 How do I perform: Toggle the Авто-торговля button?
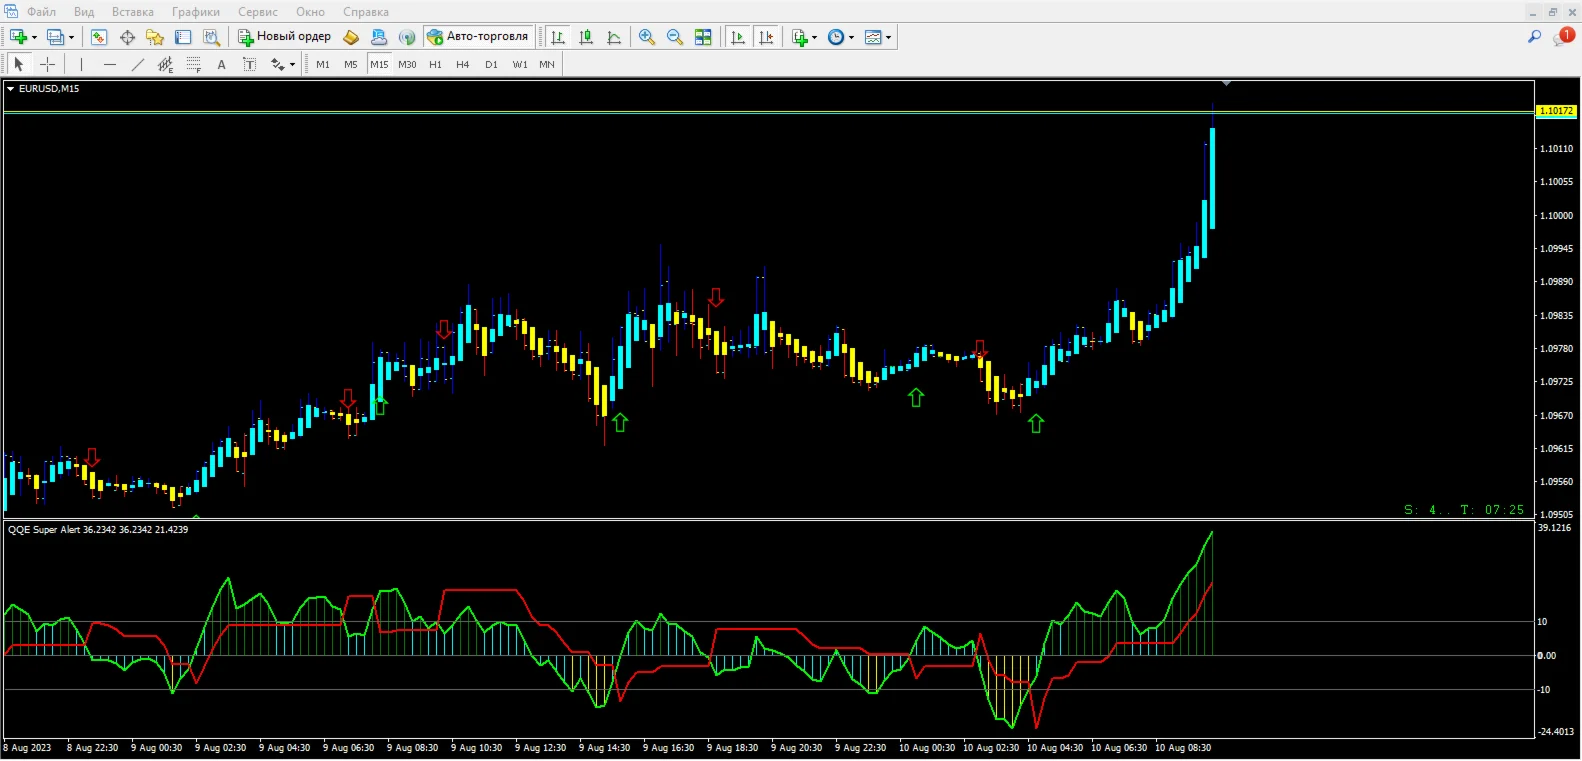(x=478, y=37)
